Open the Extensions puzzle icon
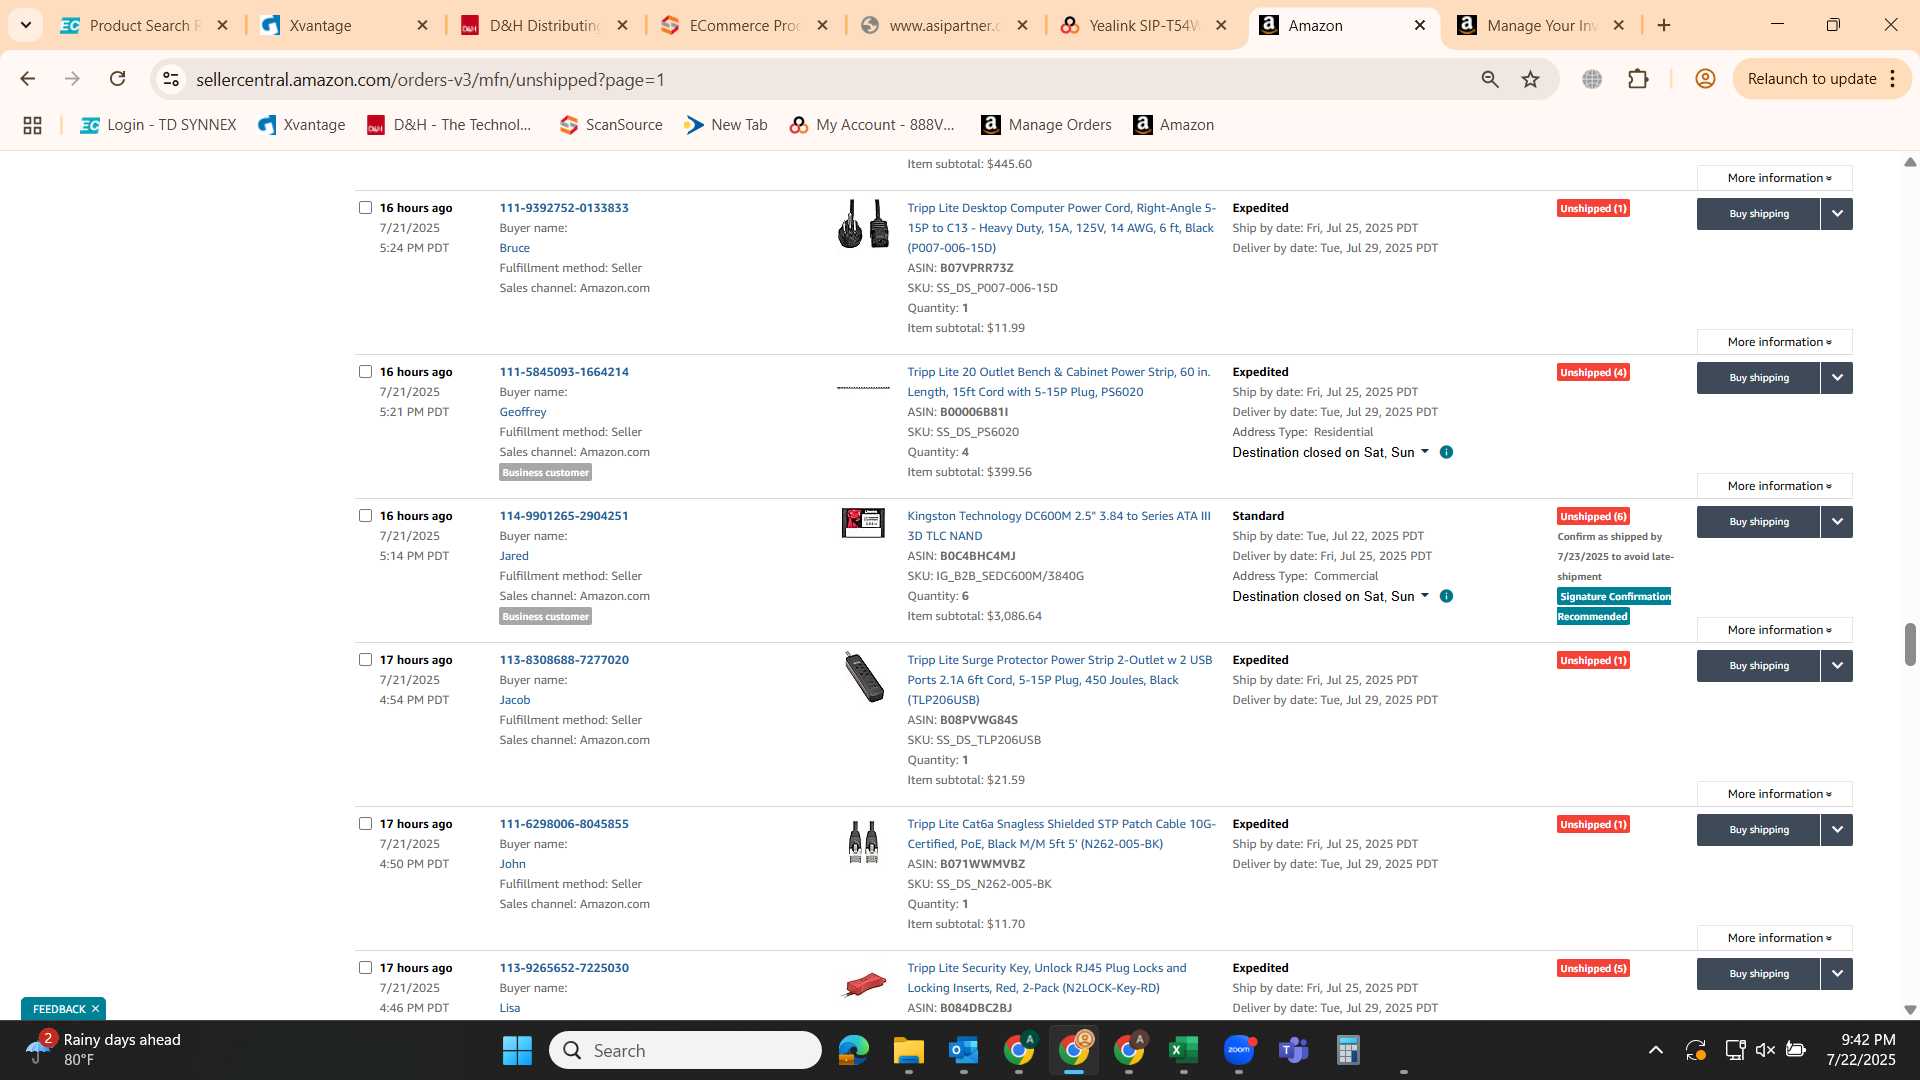Image resolution: width=1920 pixels, height=1080 pixels. coord(1638,79)
